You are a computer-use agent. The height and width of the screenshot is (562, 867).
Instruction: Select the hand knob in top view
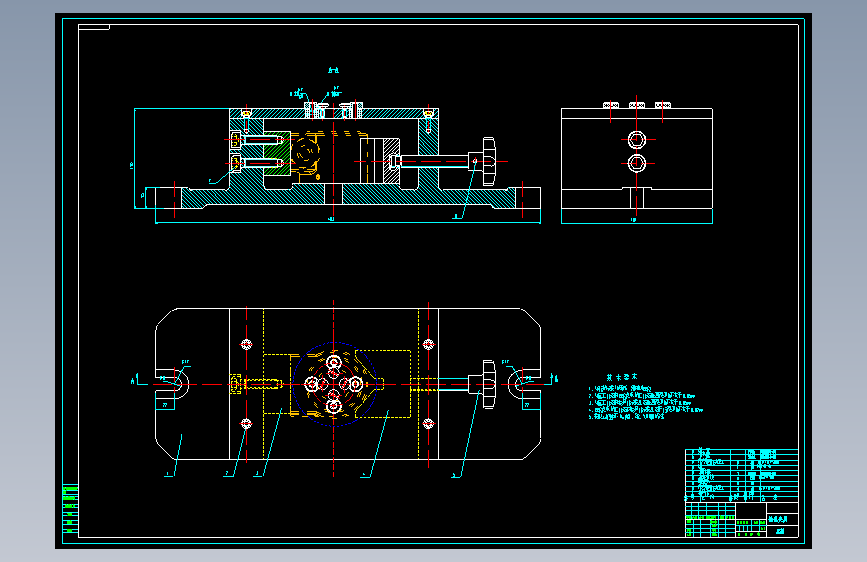[x=489, y=384]
